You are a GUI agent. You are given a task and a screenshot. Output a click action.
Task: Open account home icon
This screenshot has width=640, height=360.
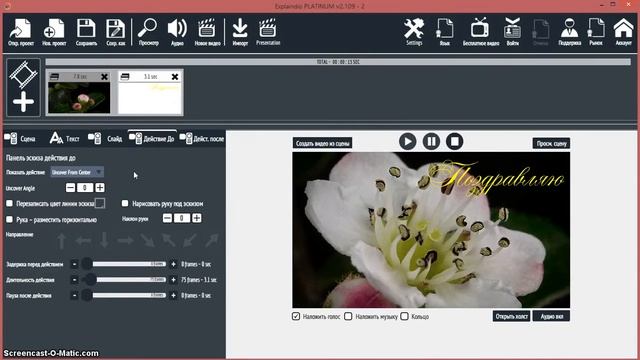(623, 32)
